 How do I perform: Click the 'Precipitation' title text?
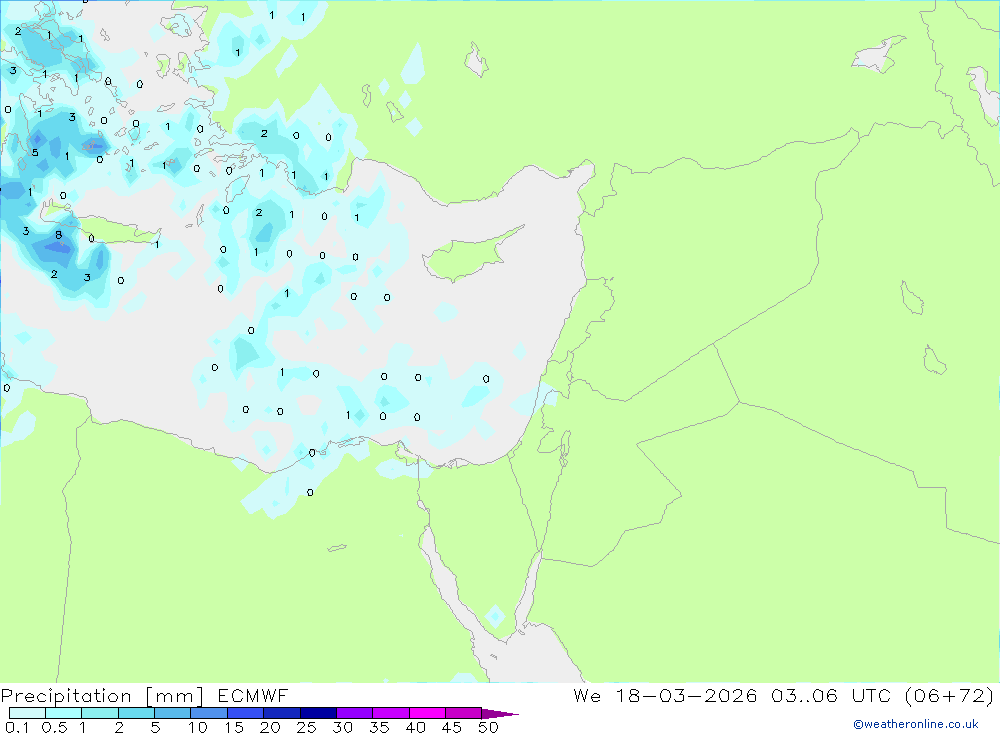pos(66,696)
